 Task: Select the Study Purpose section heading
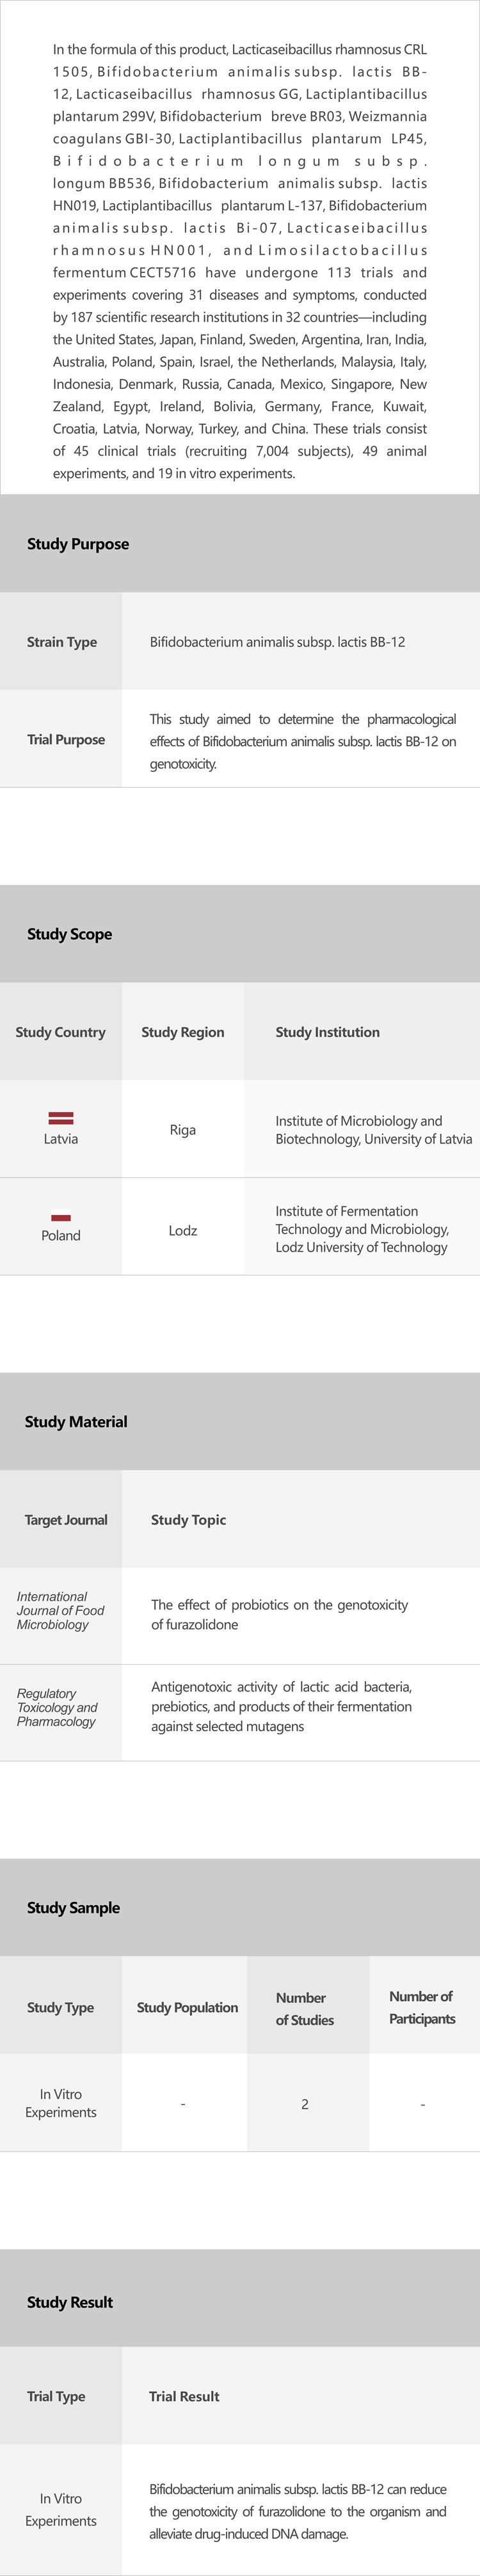pyautogui.click(x=78, y=544)
